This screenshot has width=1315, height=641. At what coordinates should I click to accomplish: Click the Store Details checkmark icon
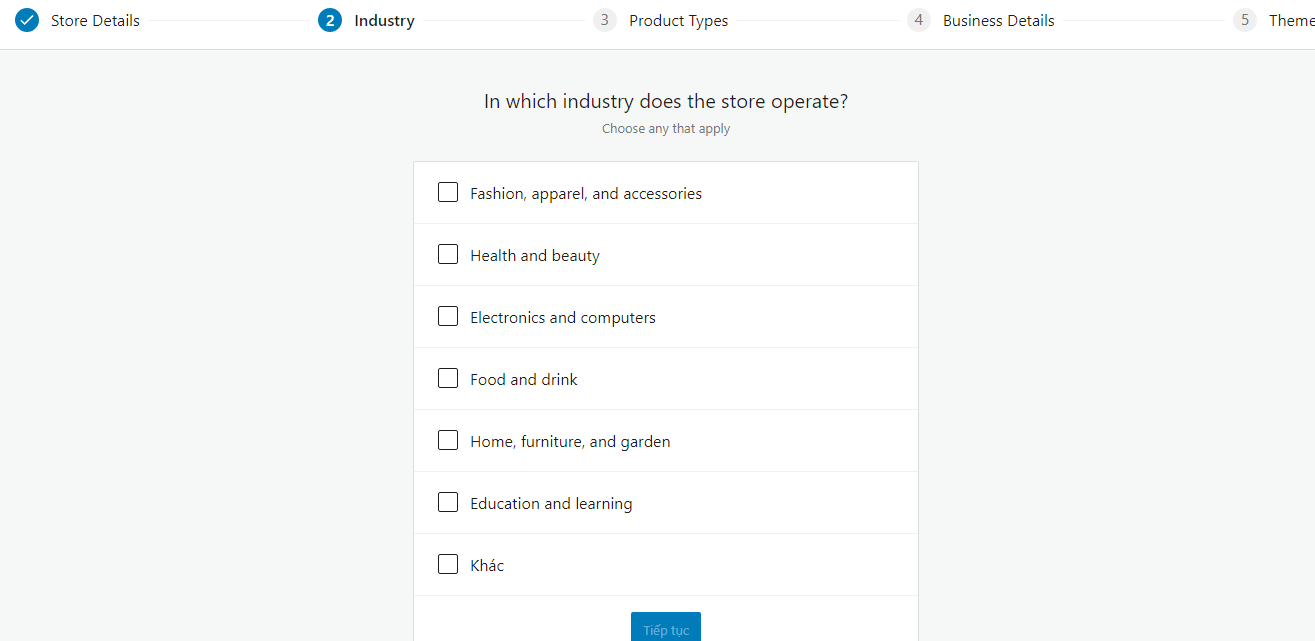(28, 20)
